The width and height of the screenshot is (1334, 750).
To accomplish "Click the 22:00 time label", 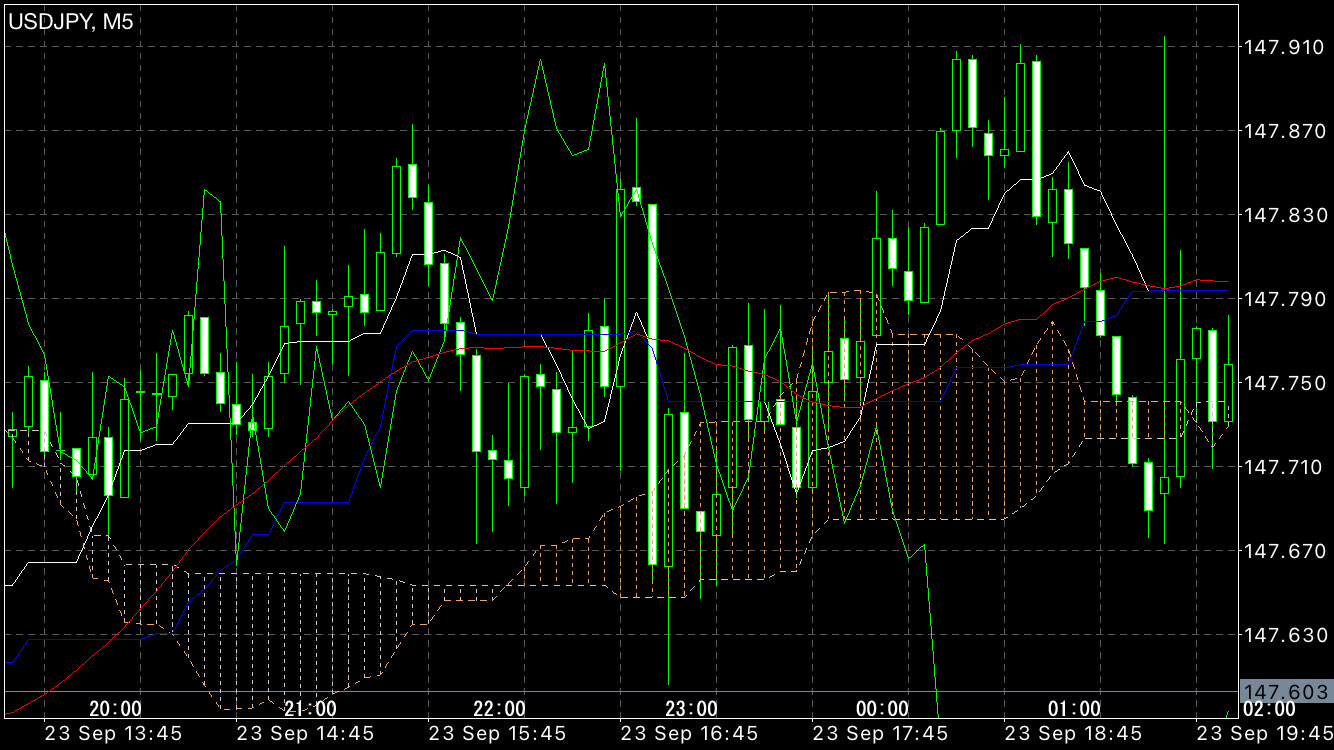I will pyautogui.click(x=500, y=709).
